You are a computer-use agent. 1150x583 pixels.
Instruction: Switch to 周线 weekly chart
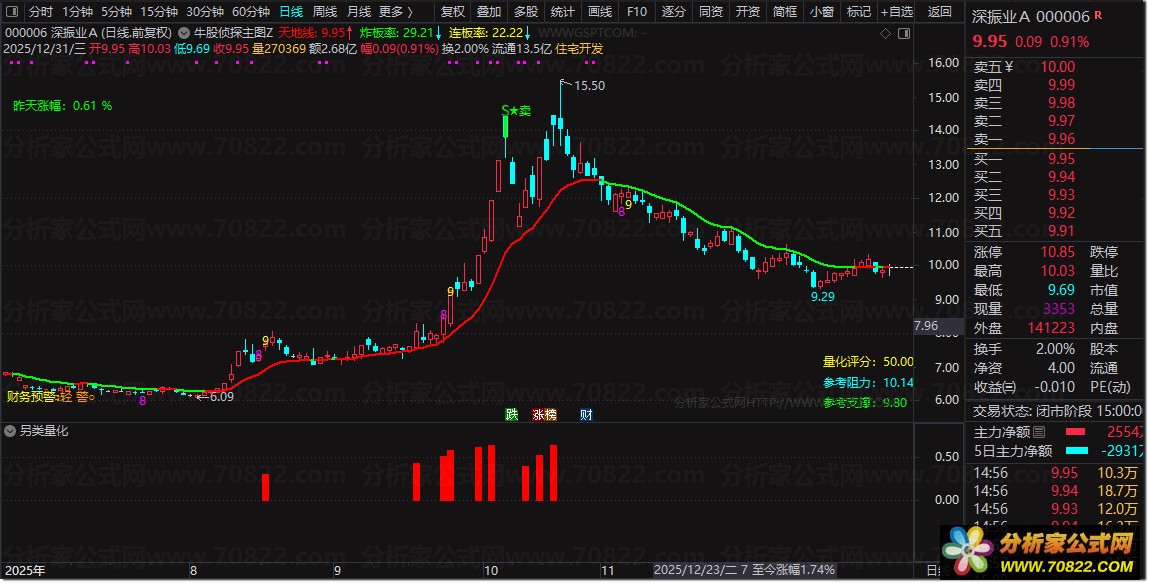[x=325, y=12]
